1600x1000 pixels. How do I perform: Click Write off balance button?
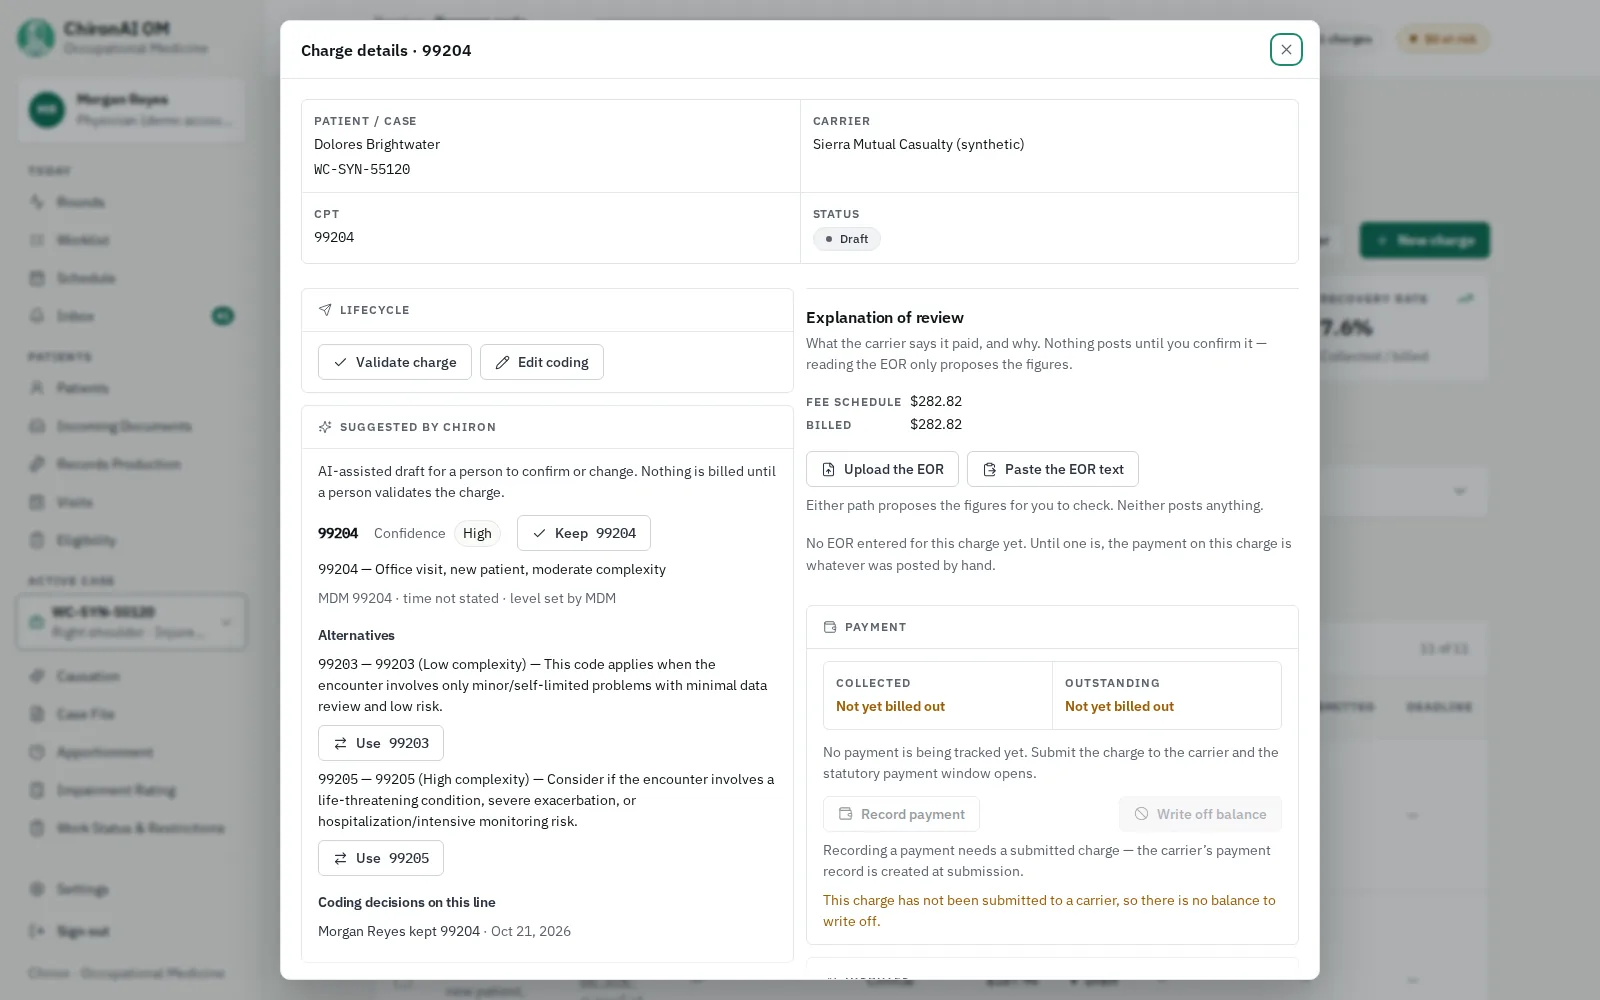pos(1200,814)
